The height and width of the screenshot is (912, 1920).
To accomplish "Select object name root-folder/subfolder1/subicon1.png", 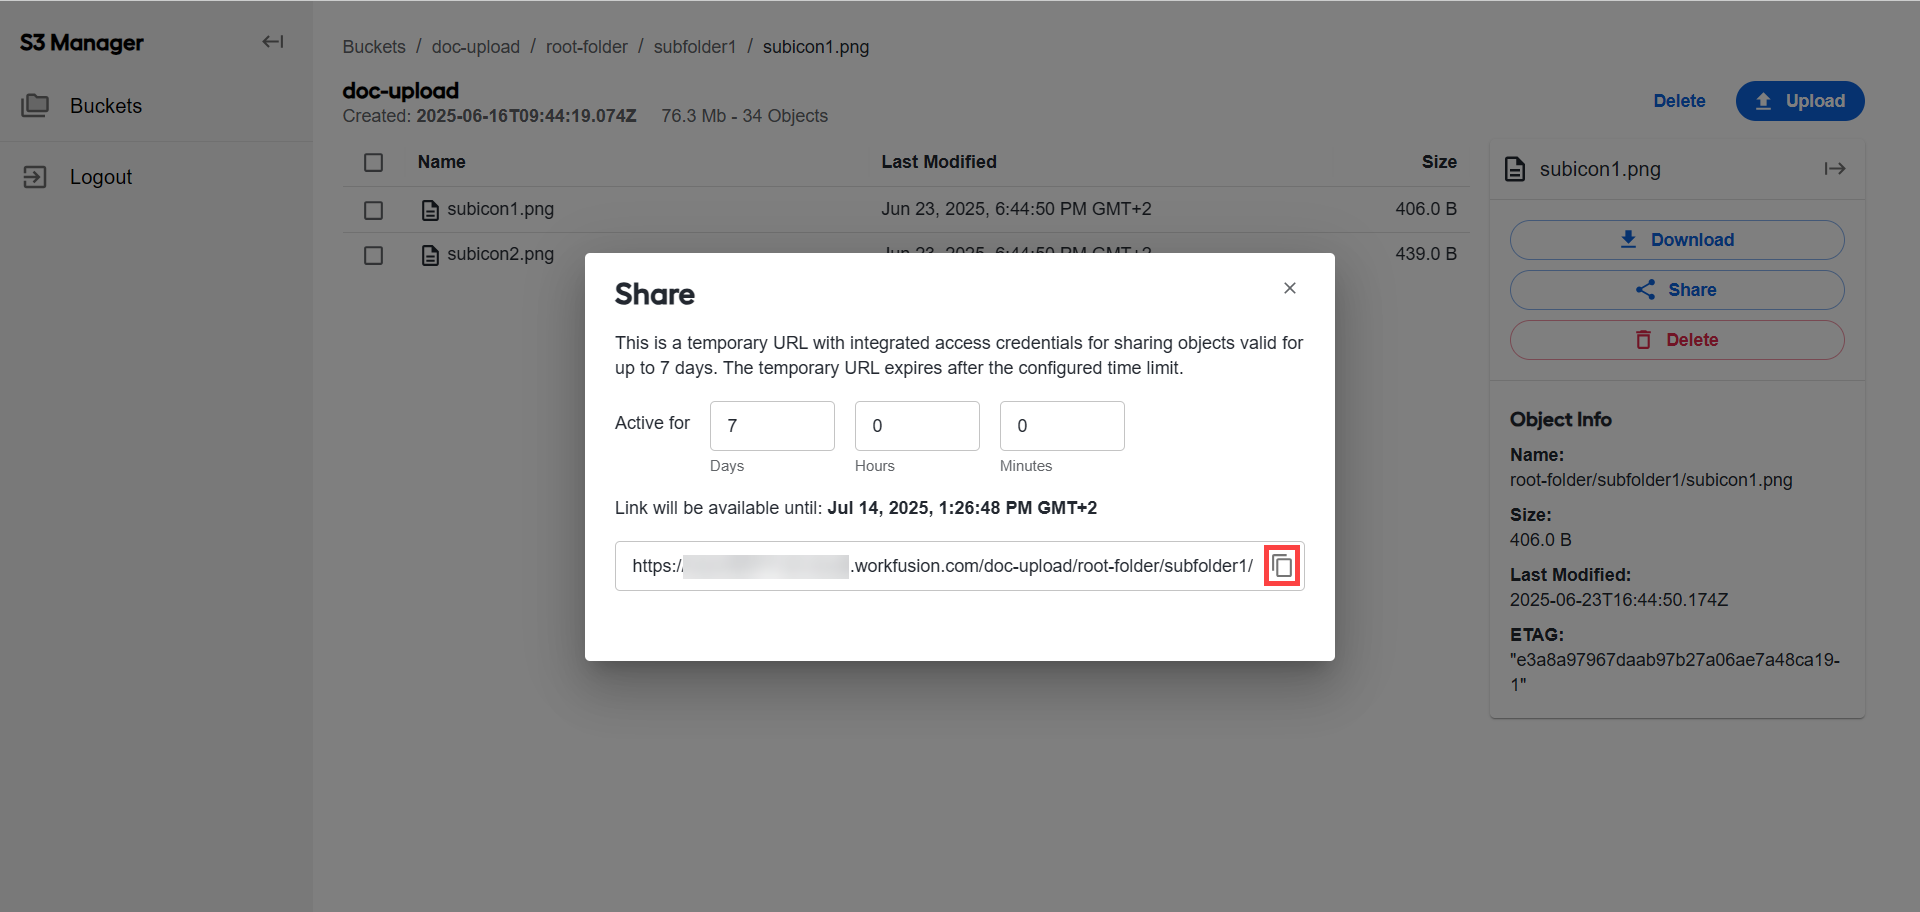I will [x=1651, y=480].
